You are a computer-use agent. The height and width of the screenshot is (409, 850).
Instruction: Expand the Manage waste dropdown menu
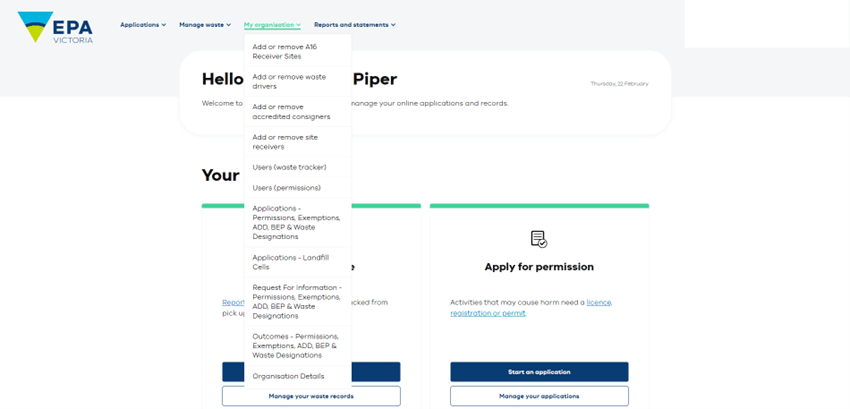point(205,25)
